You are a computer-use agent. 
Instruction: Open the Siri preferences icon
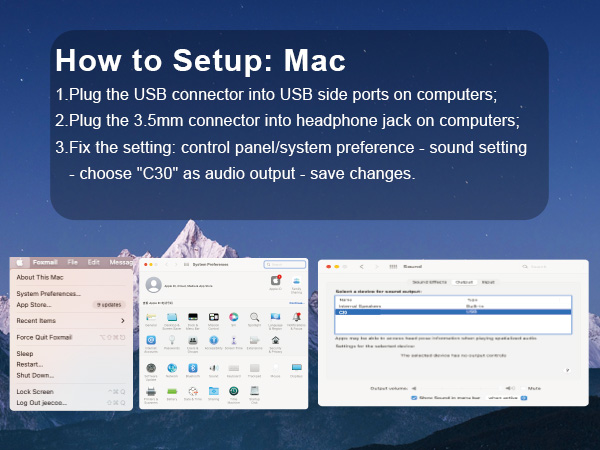[234, 317]
